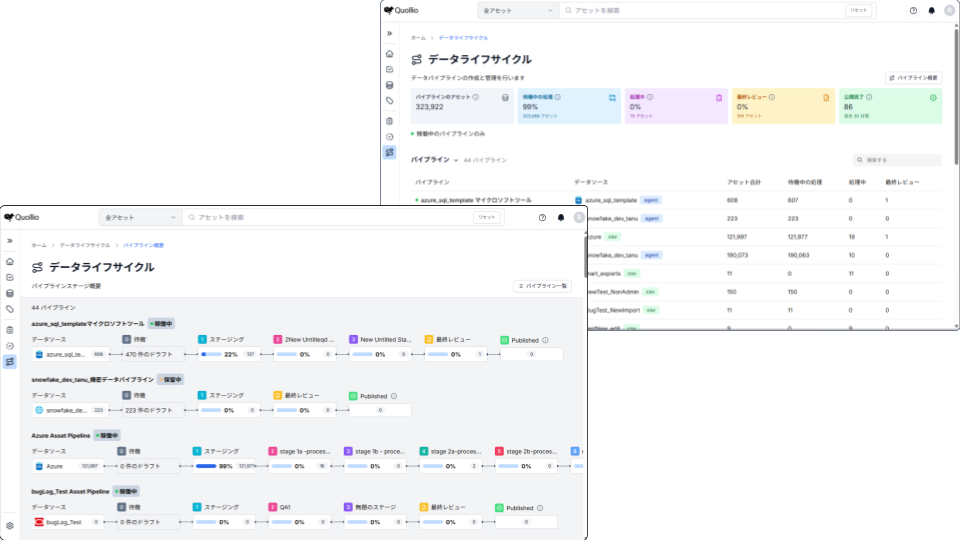Expand the sidebar in the pipeline overview window
Screen dimensions: 960x540
click(10, 241)
